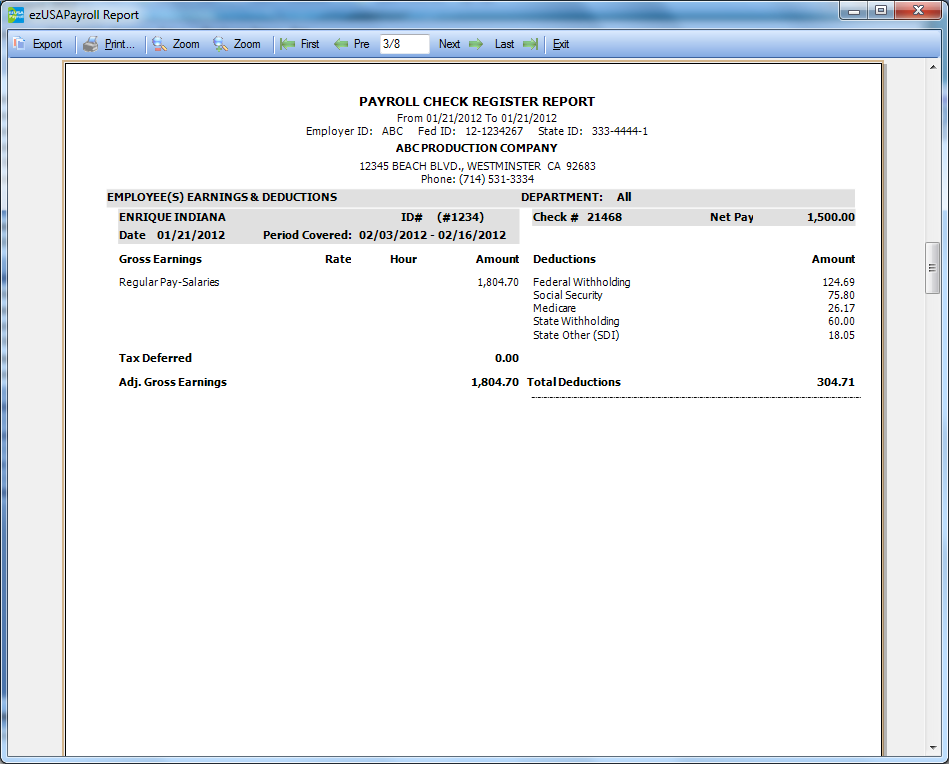Advance to Next report page

(x=460, y=44)
